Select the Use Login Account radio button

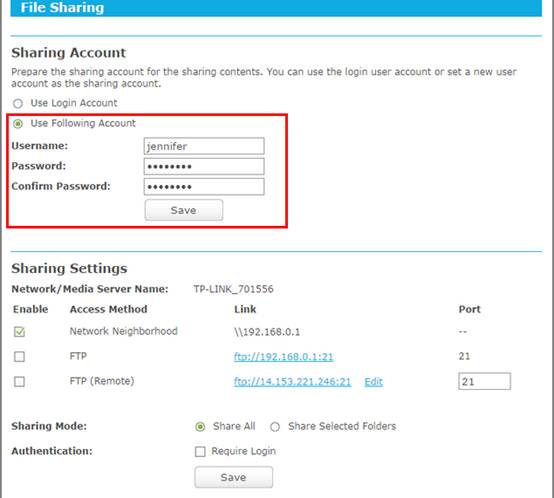[18, 103]
